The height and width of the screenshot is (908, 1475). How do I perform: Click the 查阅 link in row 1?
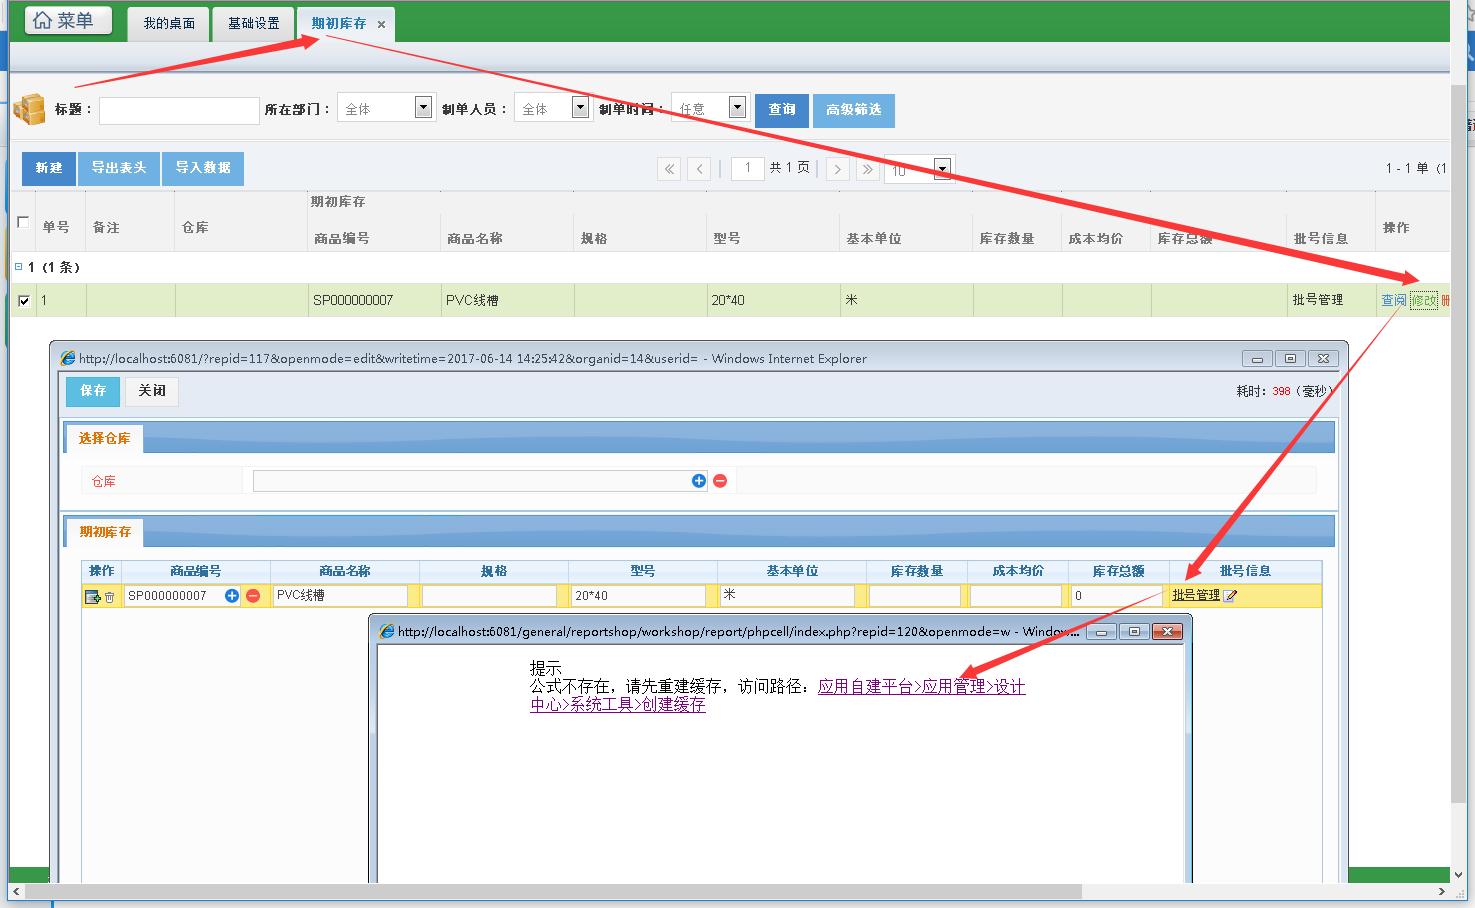coord(1393,300)
